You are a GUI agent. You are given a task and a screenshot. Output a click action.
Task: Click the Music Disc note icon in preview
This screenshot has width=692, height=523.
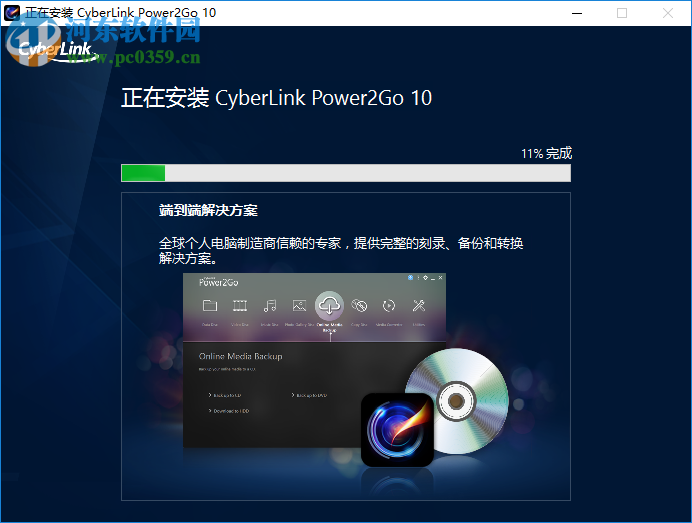point(270,305)
